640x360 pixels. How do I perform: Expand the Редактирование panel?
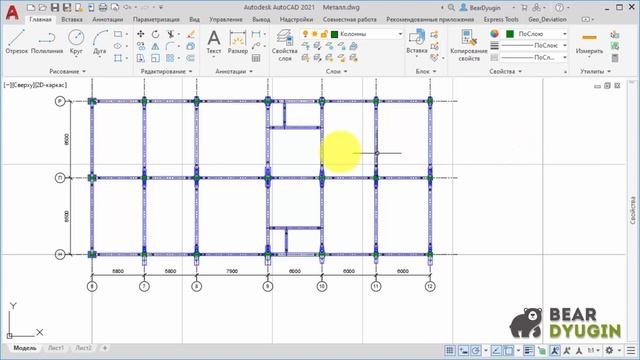coord(166,71)
